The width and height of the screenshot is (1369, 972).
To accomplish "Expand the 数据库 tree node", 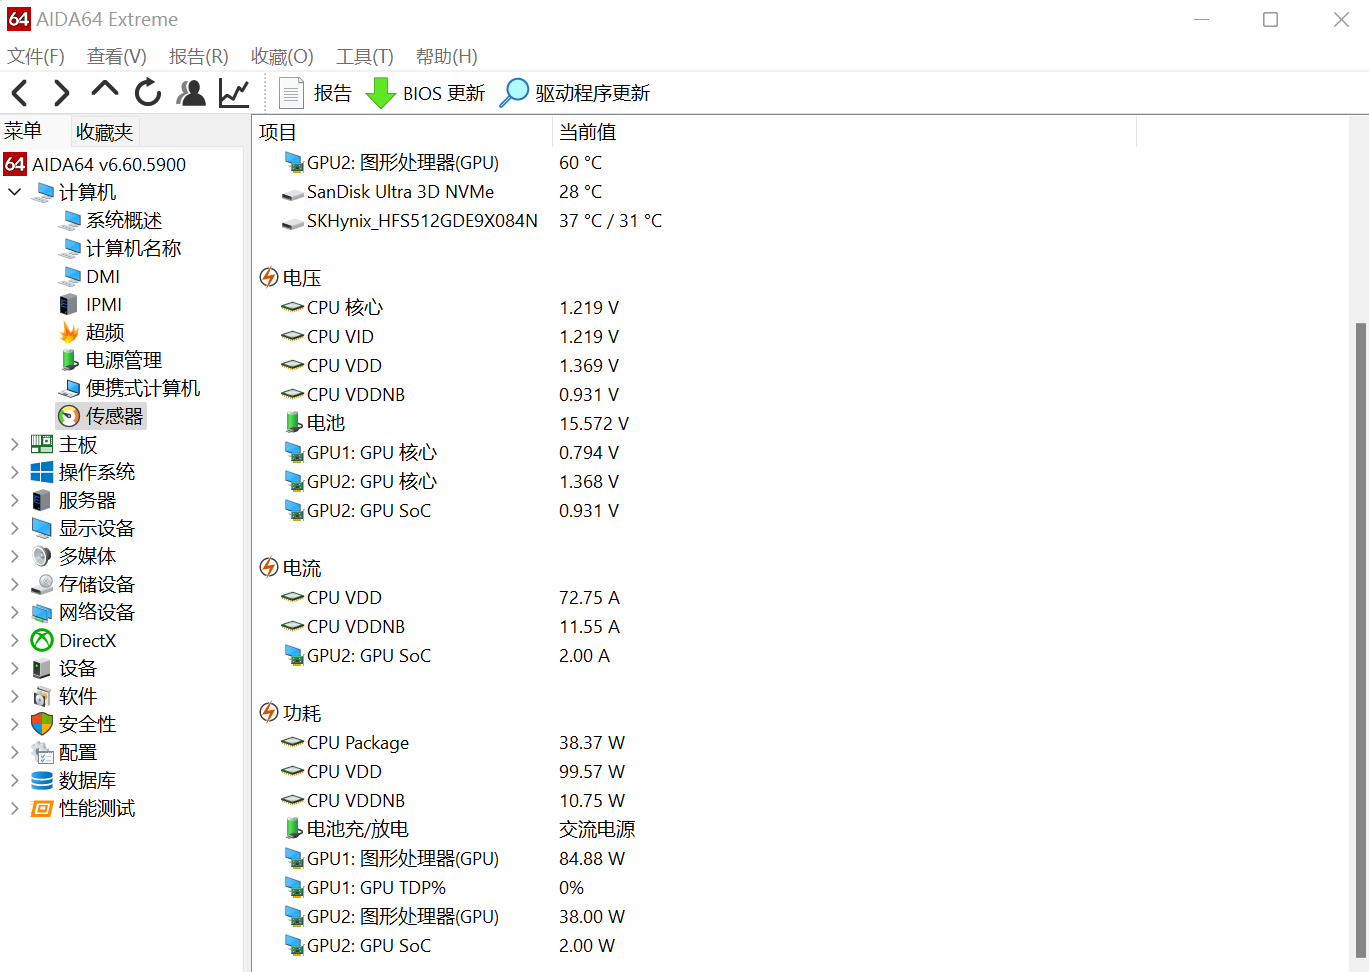I will coord(14,780).
